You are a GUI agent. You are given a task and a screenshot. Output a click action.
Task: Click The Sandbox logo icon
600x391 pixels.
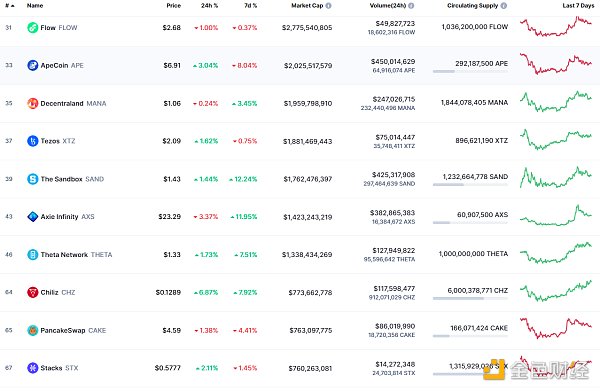(33, 179)
